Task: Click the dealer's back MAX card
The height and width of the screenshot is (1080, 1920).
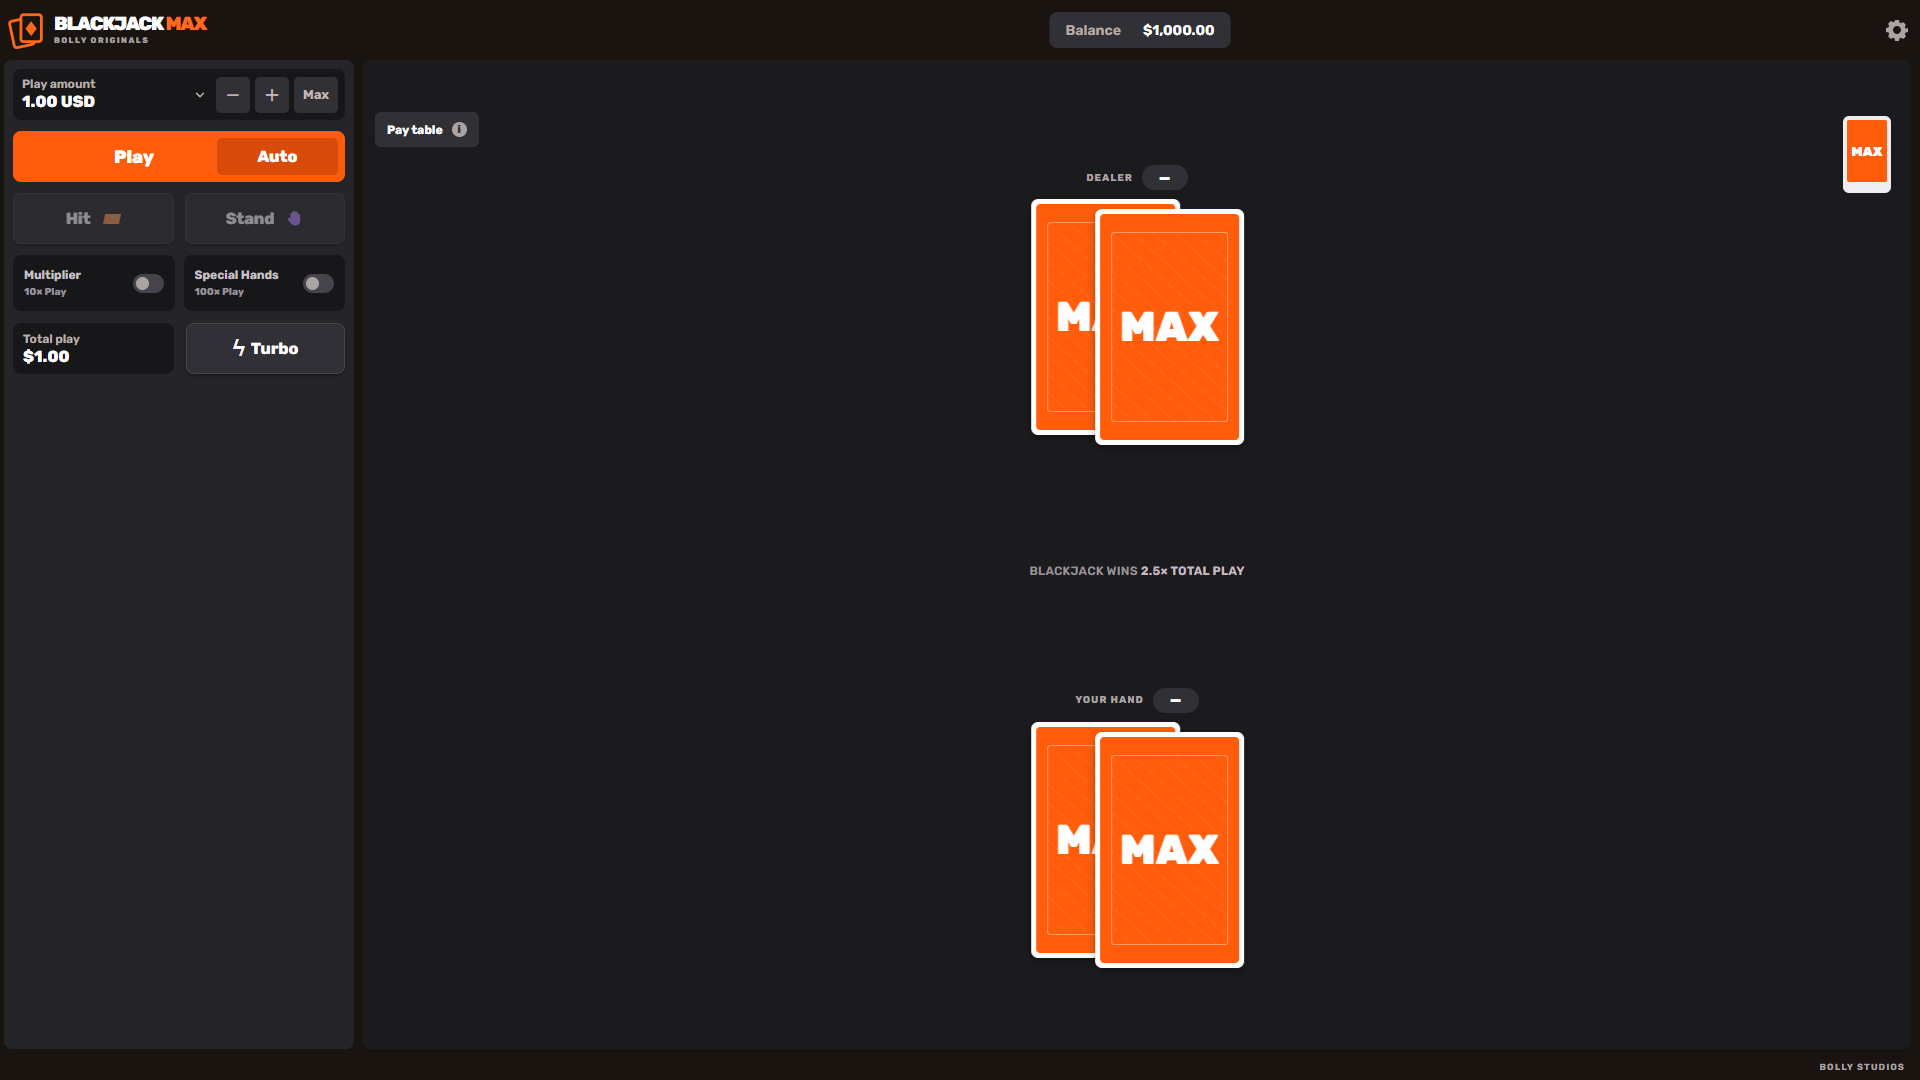Action: click(1064, 317)
